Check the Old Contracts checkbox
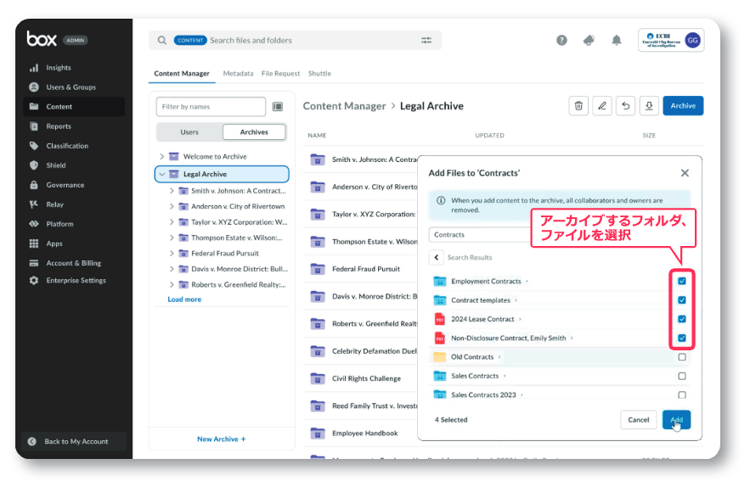The image size is (750, 481). coord(682,357)
